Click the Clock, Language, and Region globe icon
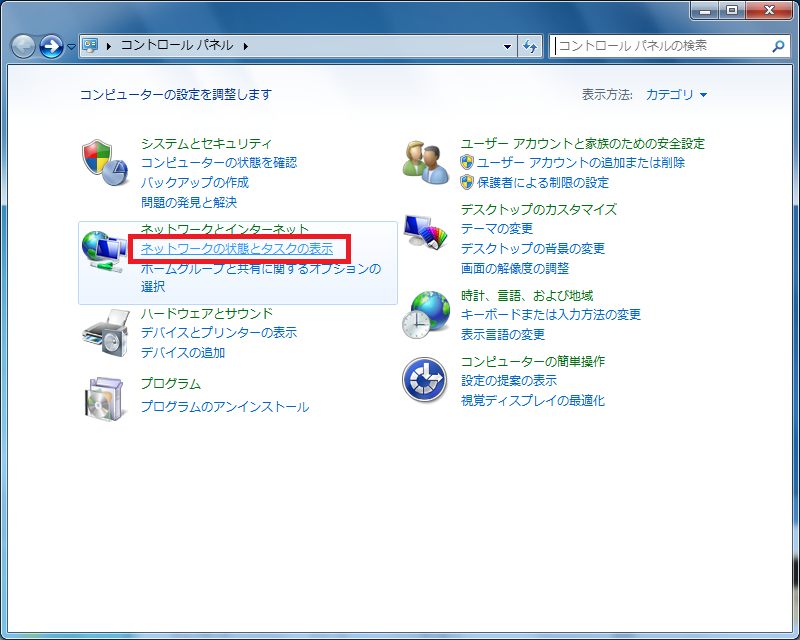The height and width of the screenshot is (640, 800). point(426,315)
